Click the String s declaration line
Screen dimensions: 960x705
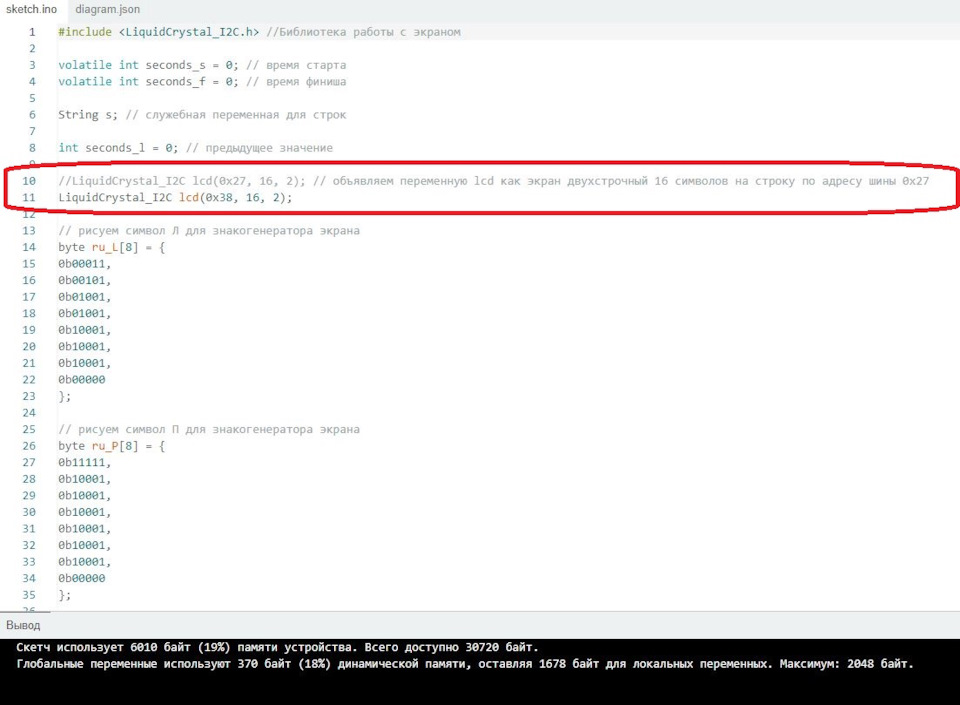coord(202,114)
